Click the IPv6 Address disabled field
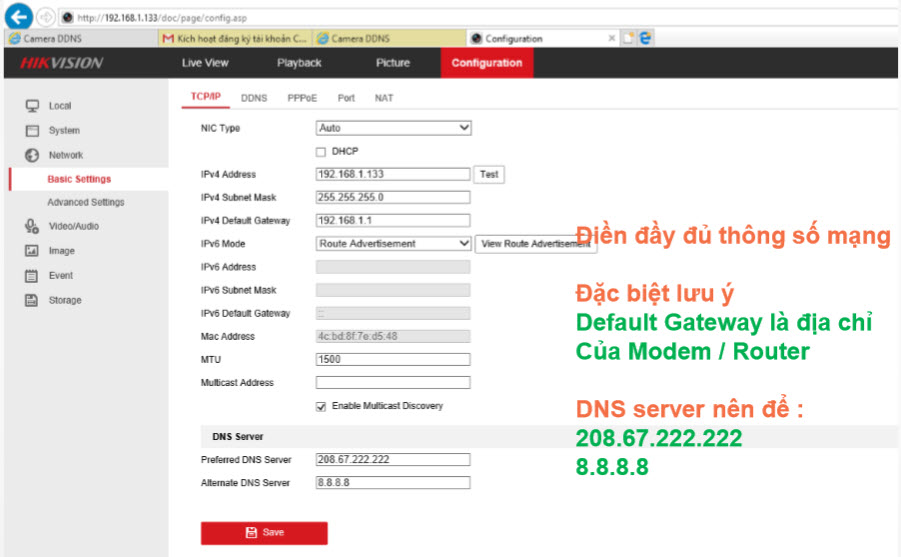901x557 pixels. click(x=393, y=267)
